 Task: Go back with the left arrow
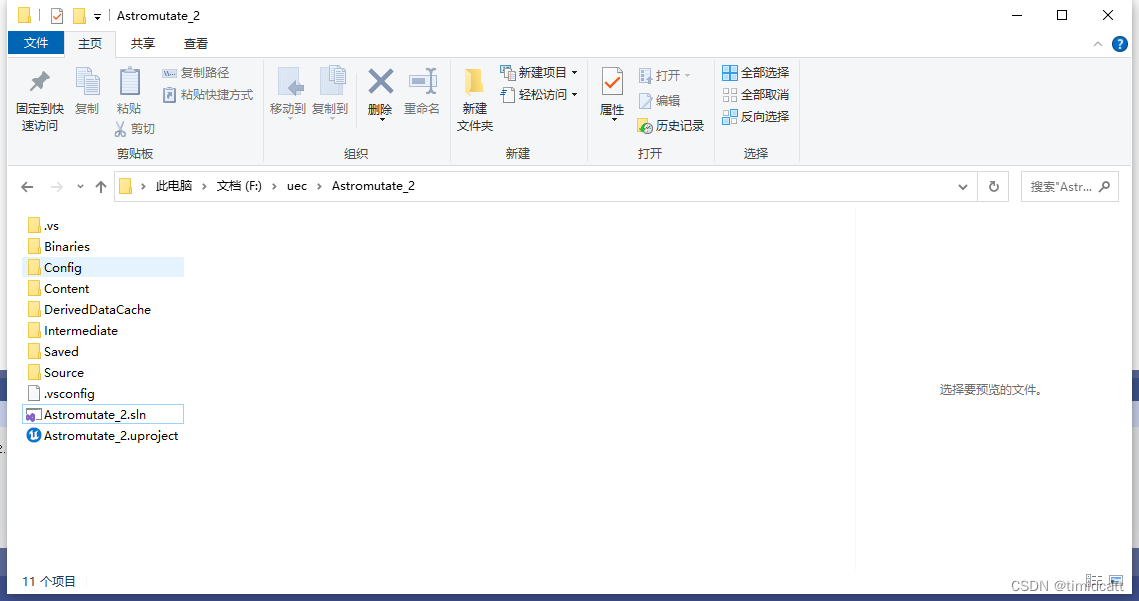click(27, 187)
